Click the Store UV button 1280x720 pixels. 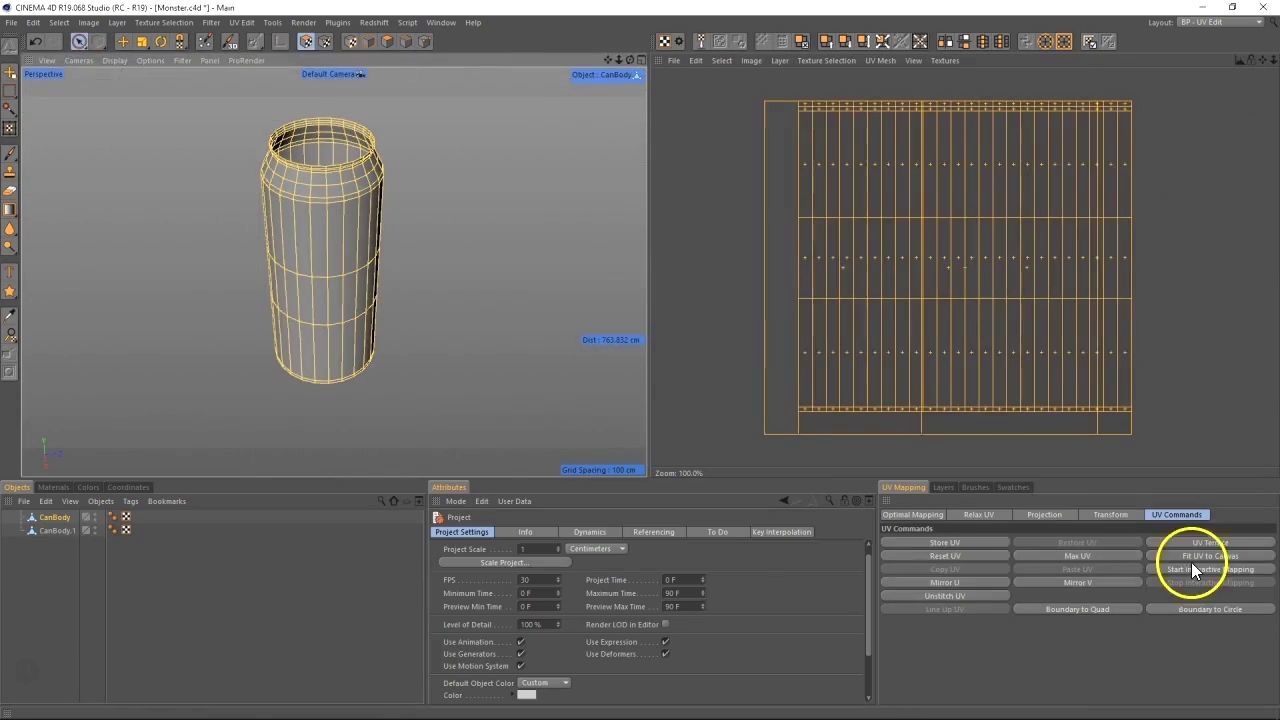coord(945,543)
